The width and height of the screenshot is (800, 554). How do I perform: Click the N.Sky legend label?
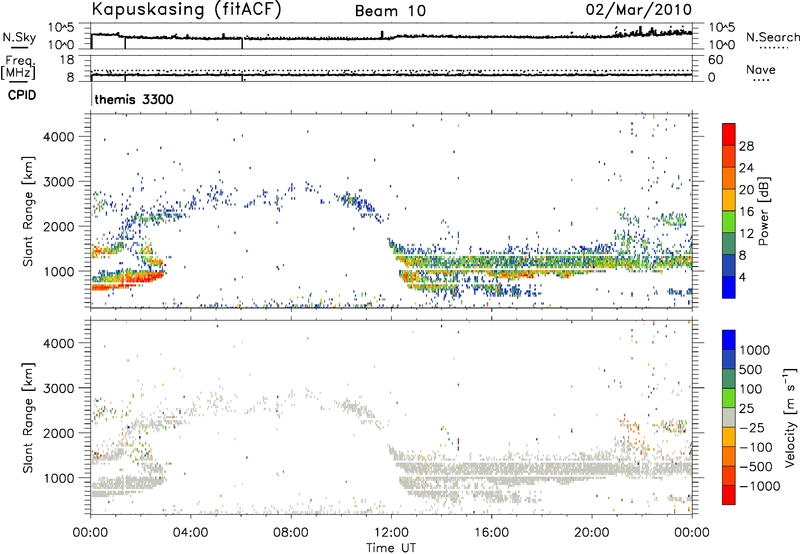[19, 37]
